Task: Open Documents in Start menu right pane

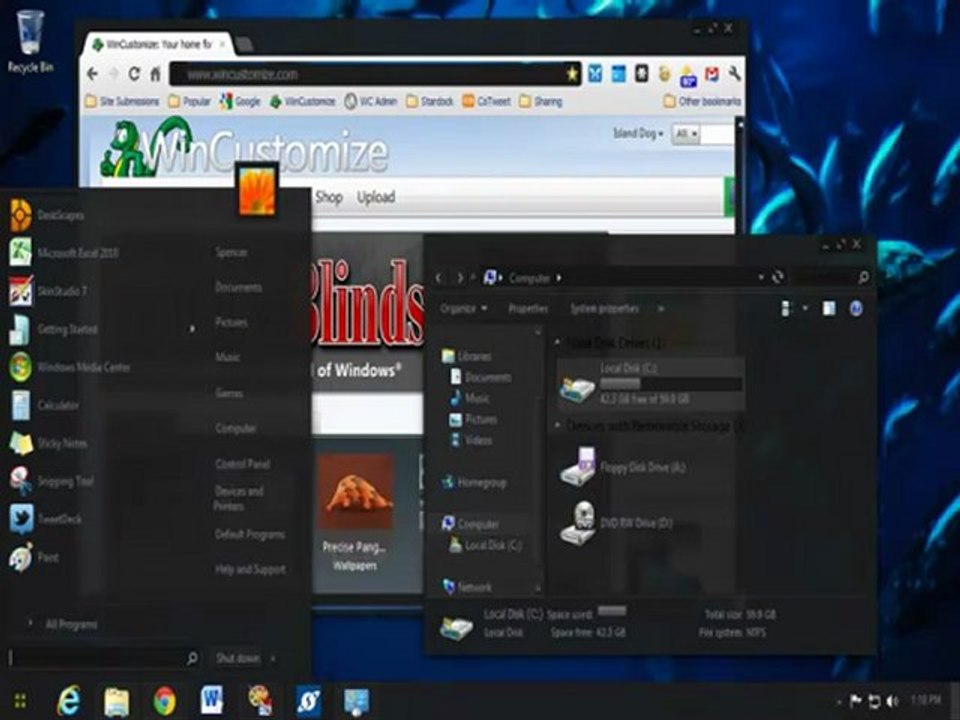Action: (239, 287)
